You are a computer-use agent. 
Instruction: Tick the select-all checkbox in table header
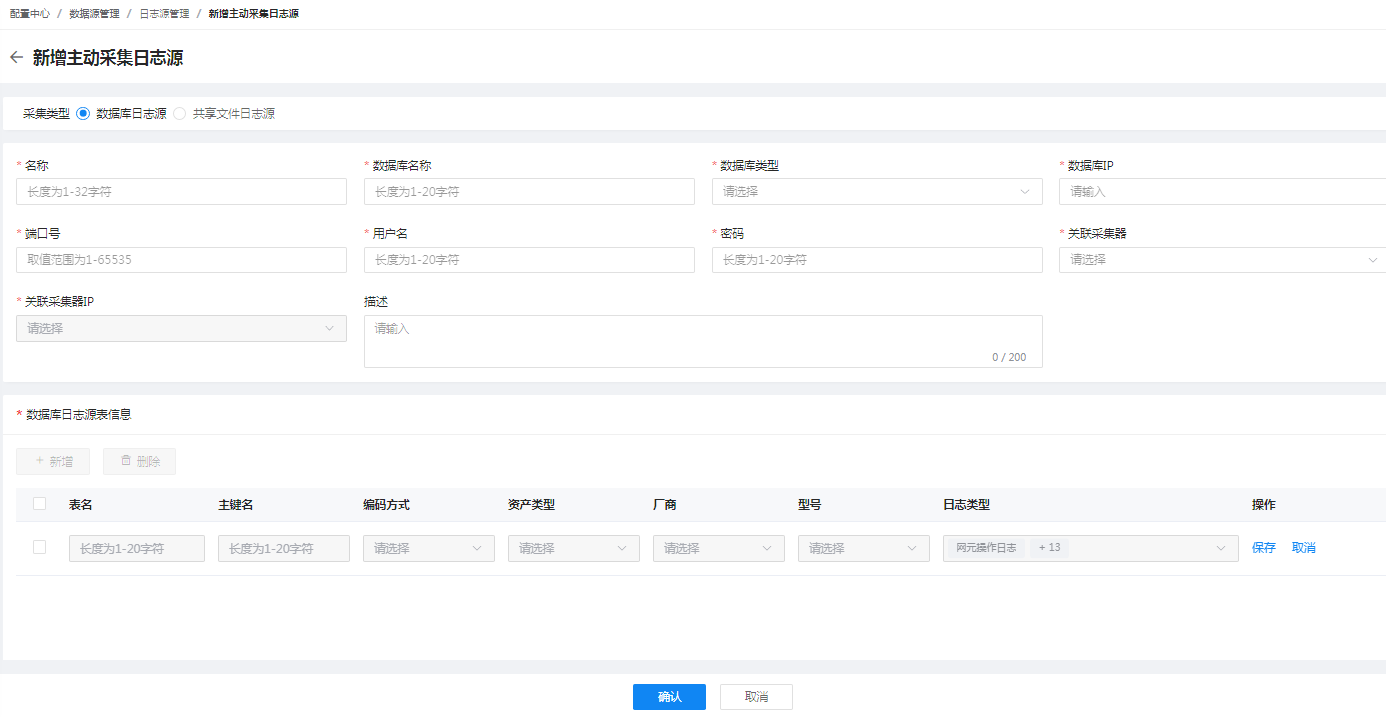[40, 504]
